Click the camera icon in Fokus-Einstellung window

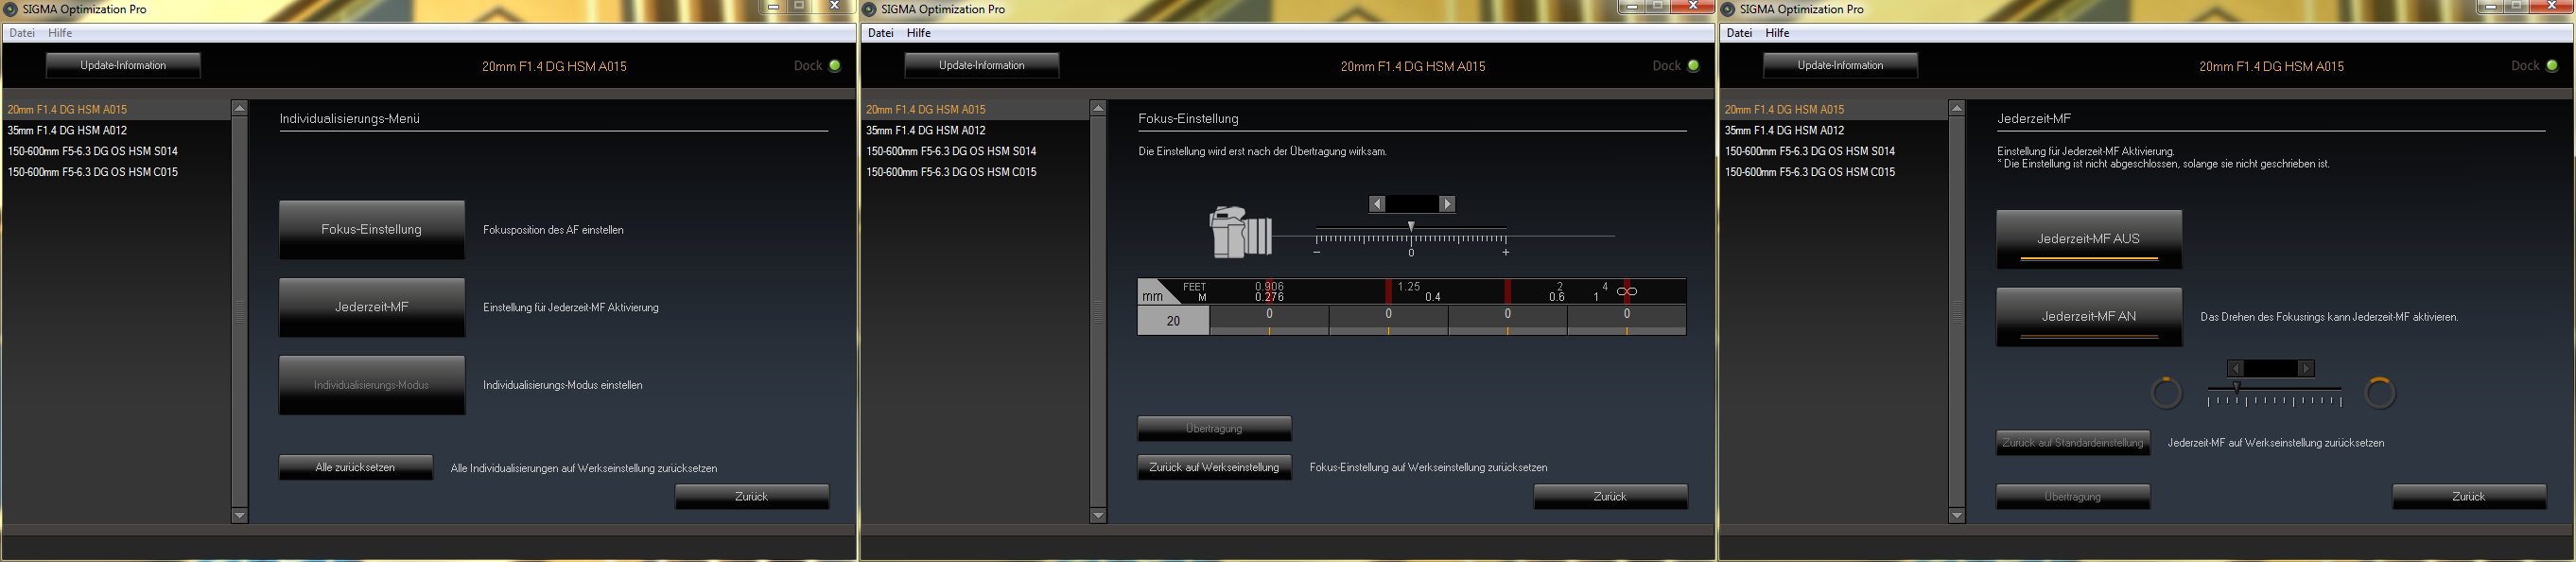[1241, 233]
